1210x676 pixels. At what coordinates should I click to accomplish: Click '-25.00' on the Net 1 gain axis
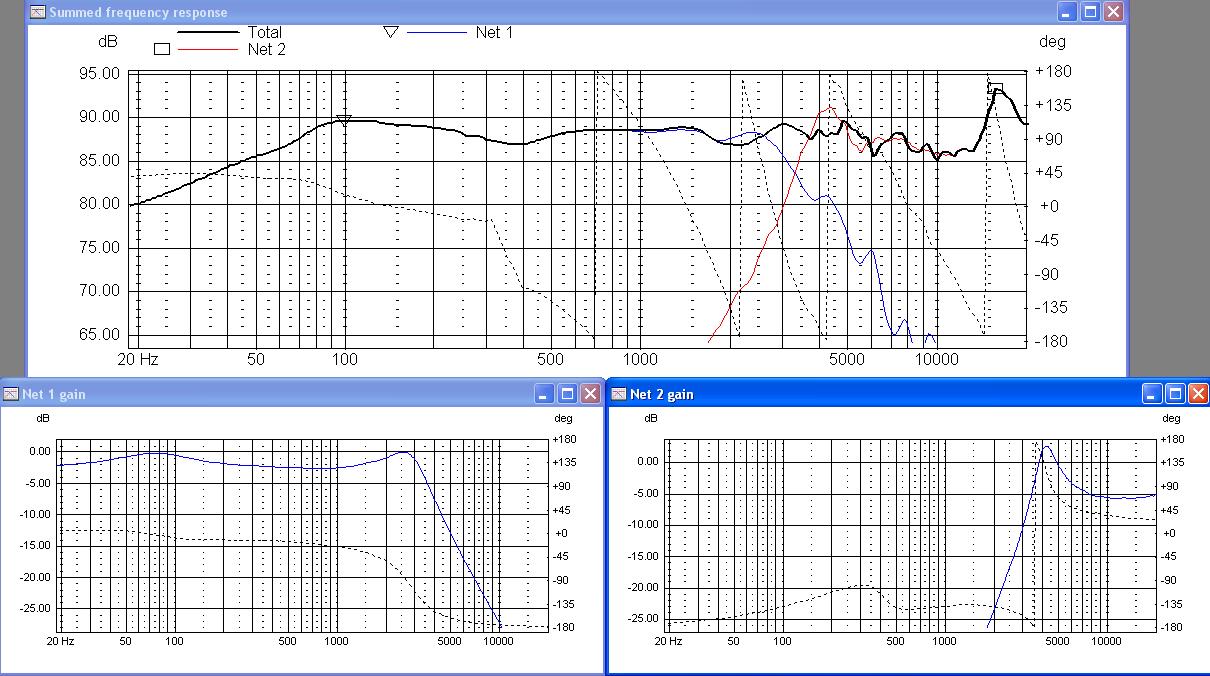pos(35,608)
